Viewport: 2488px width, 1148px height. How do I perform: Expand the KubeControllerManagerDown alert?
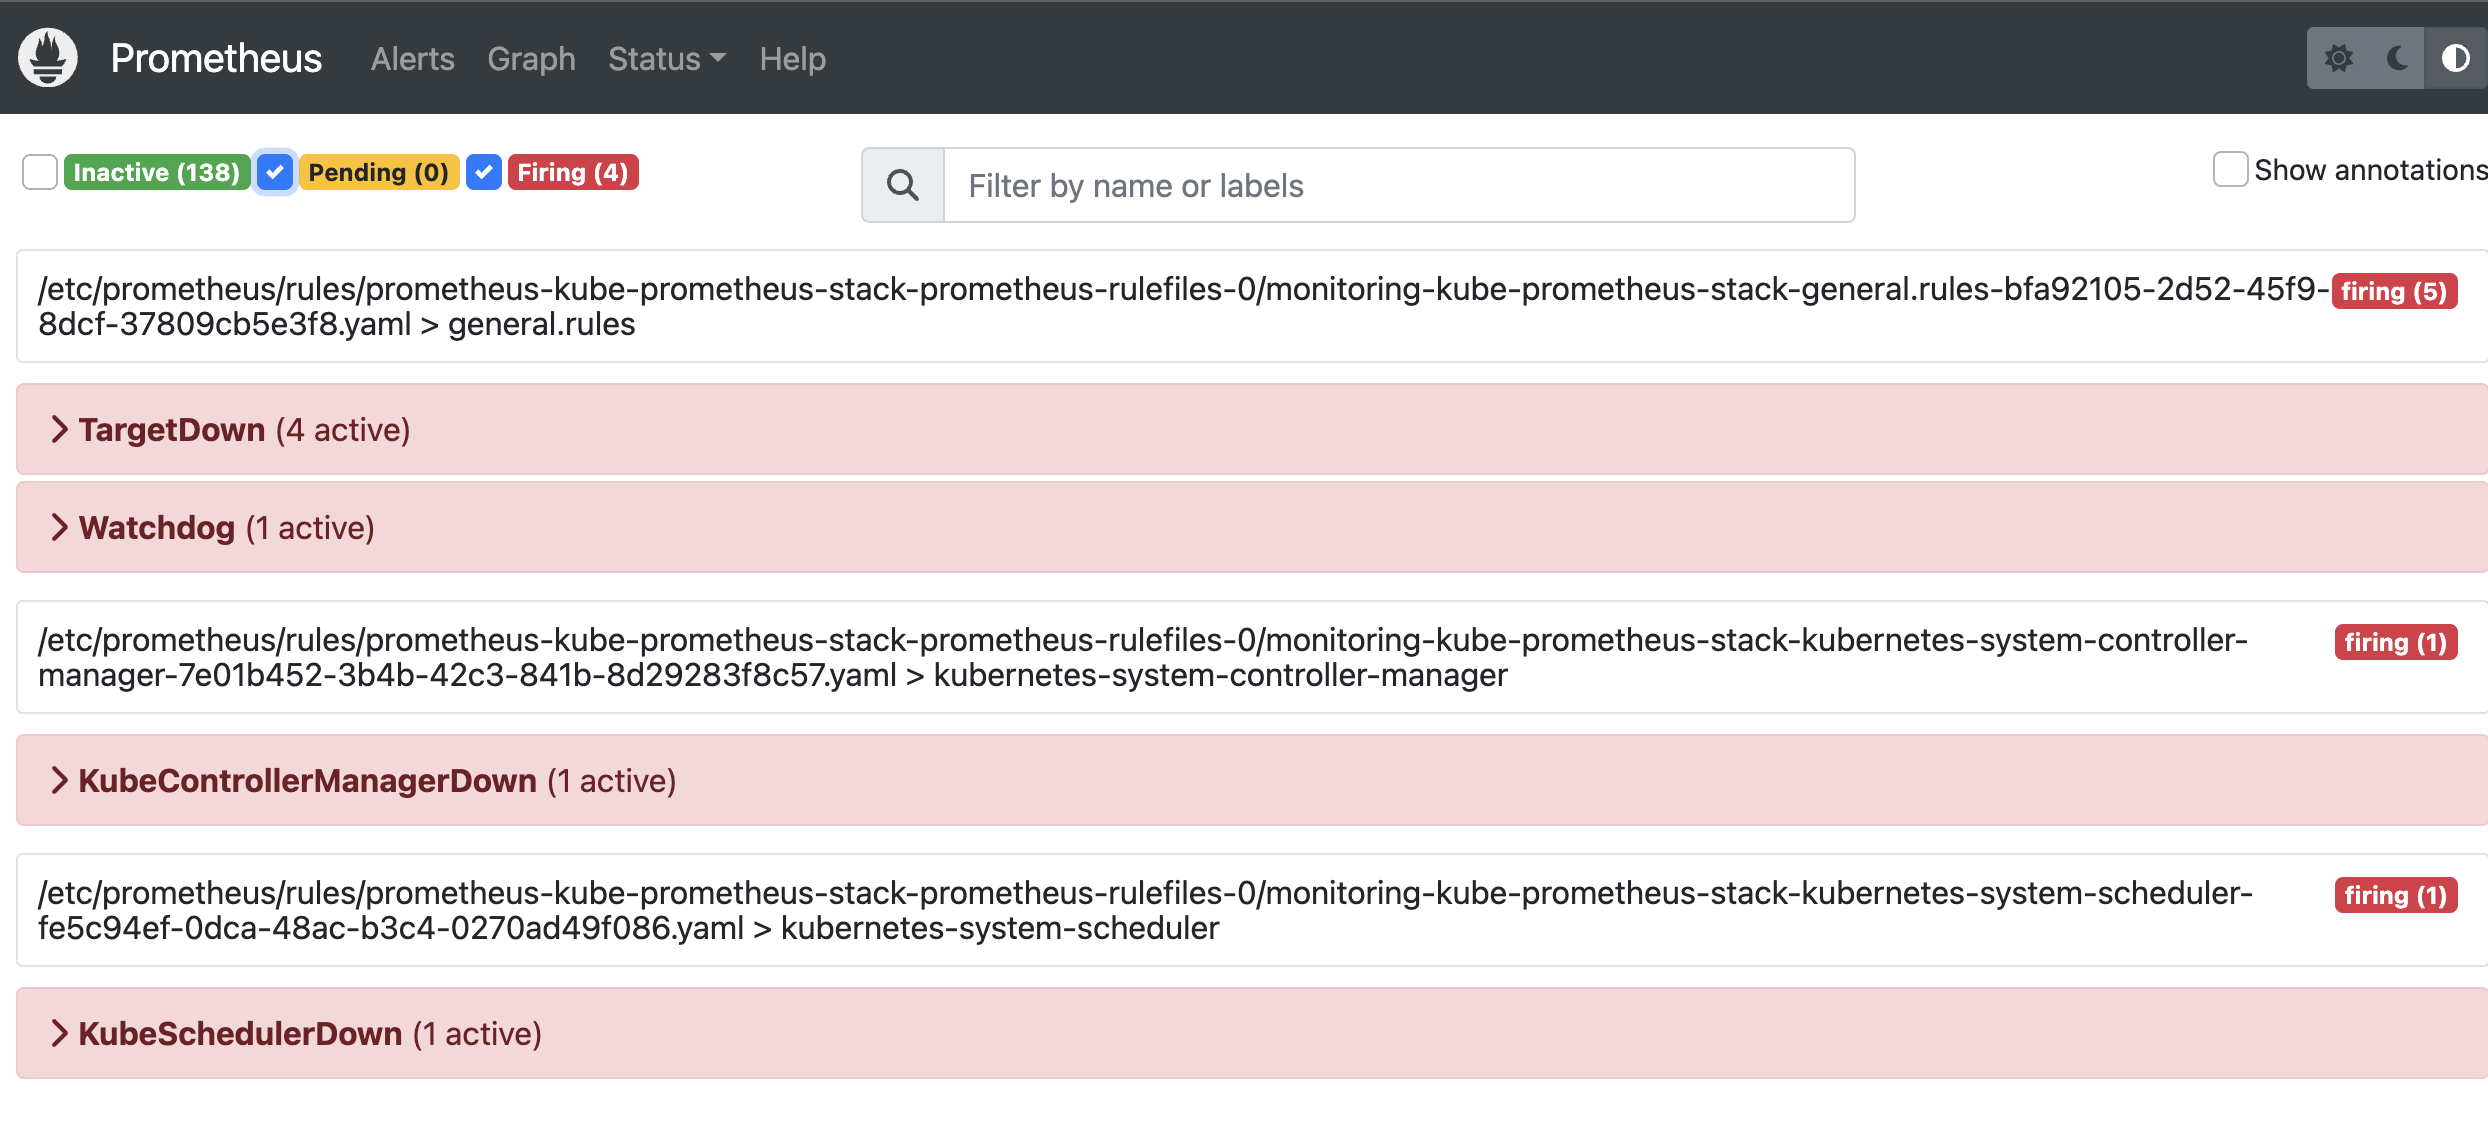60,780
